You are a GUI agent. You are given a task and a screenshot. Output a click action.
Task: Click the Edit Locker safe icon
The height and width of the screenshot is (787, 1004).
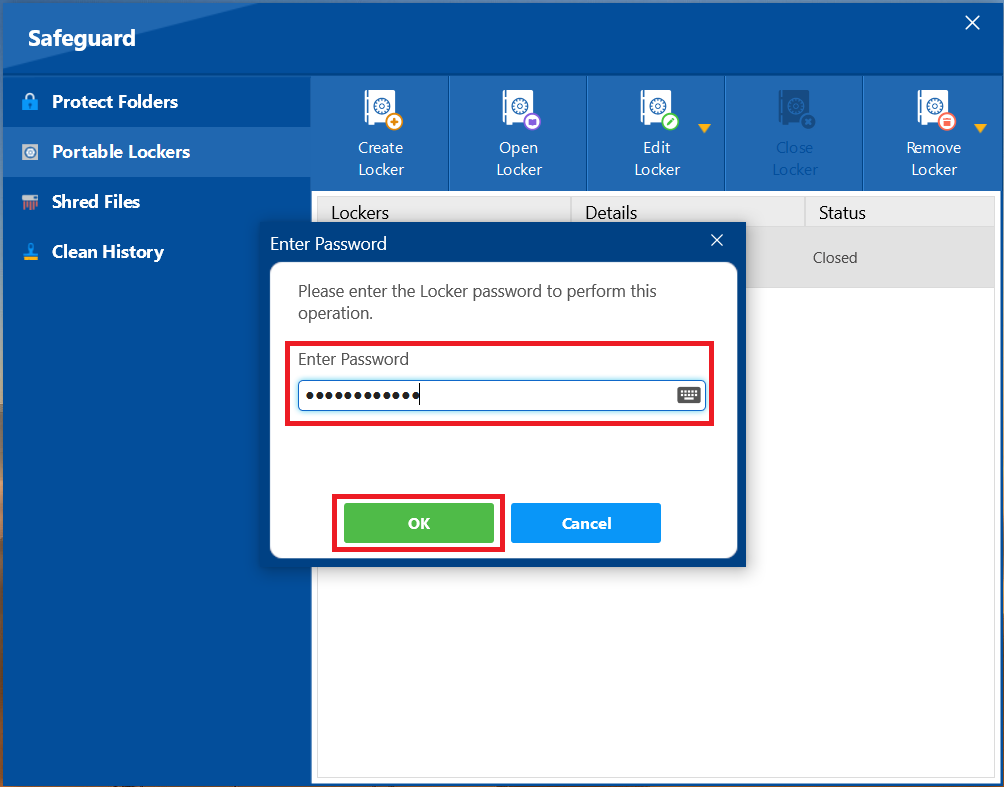pyautogui.click(x=658, y=110)
